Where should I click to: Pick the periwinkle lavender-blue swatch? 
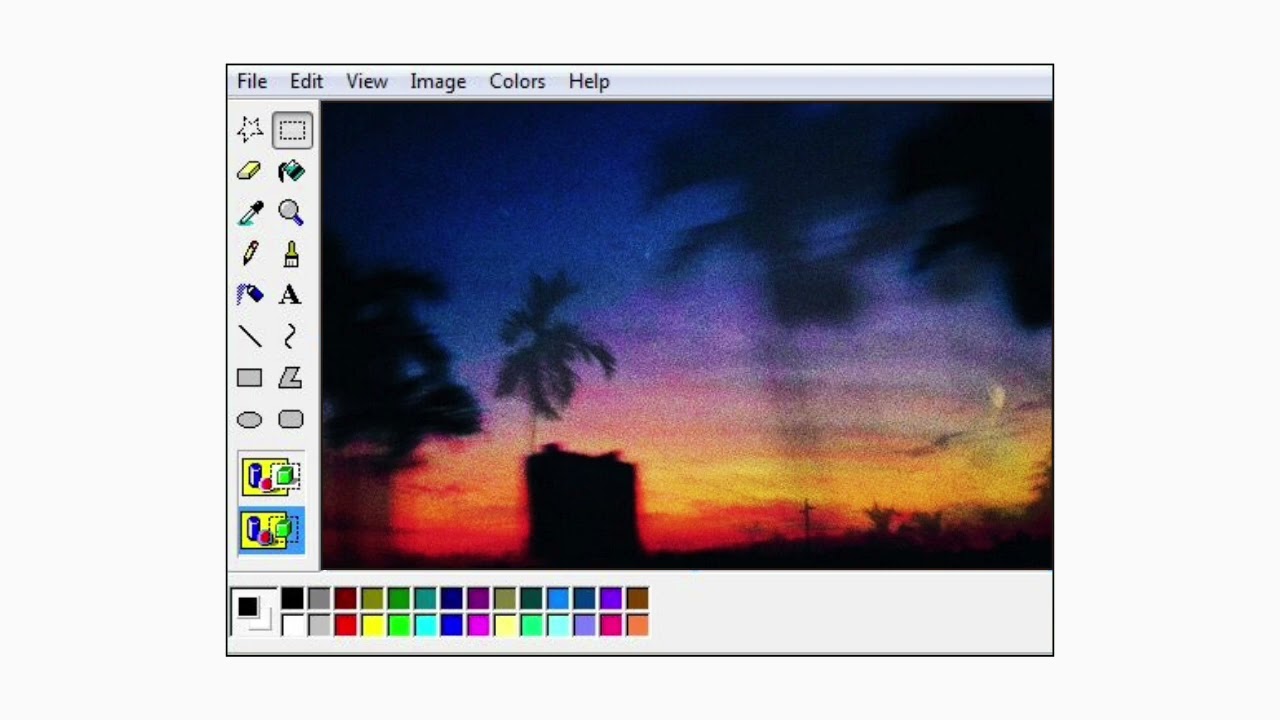coord(585,626)
